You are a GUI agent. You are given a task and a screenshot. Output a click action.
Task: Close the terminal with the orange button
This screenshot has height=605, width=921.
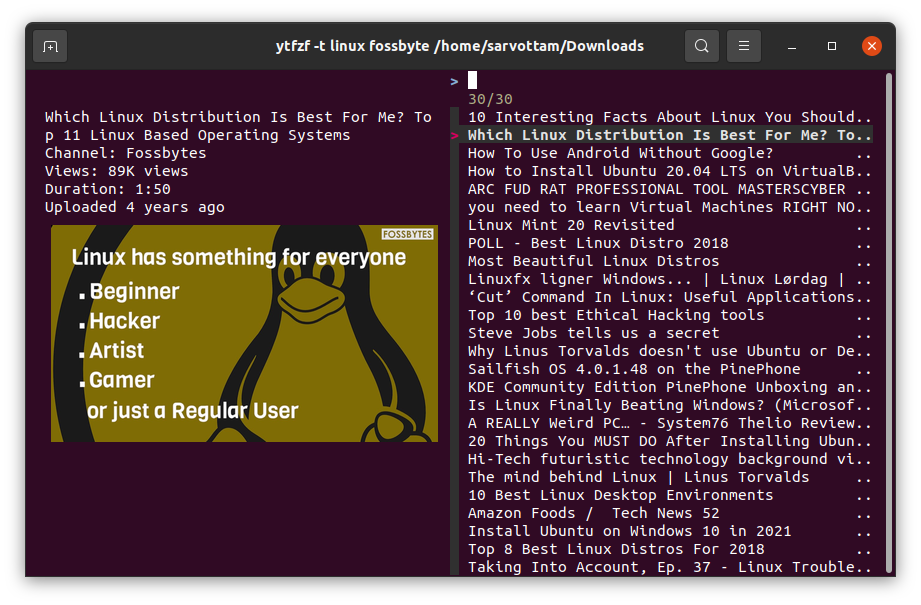pos(872,46)
